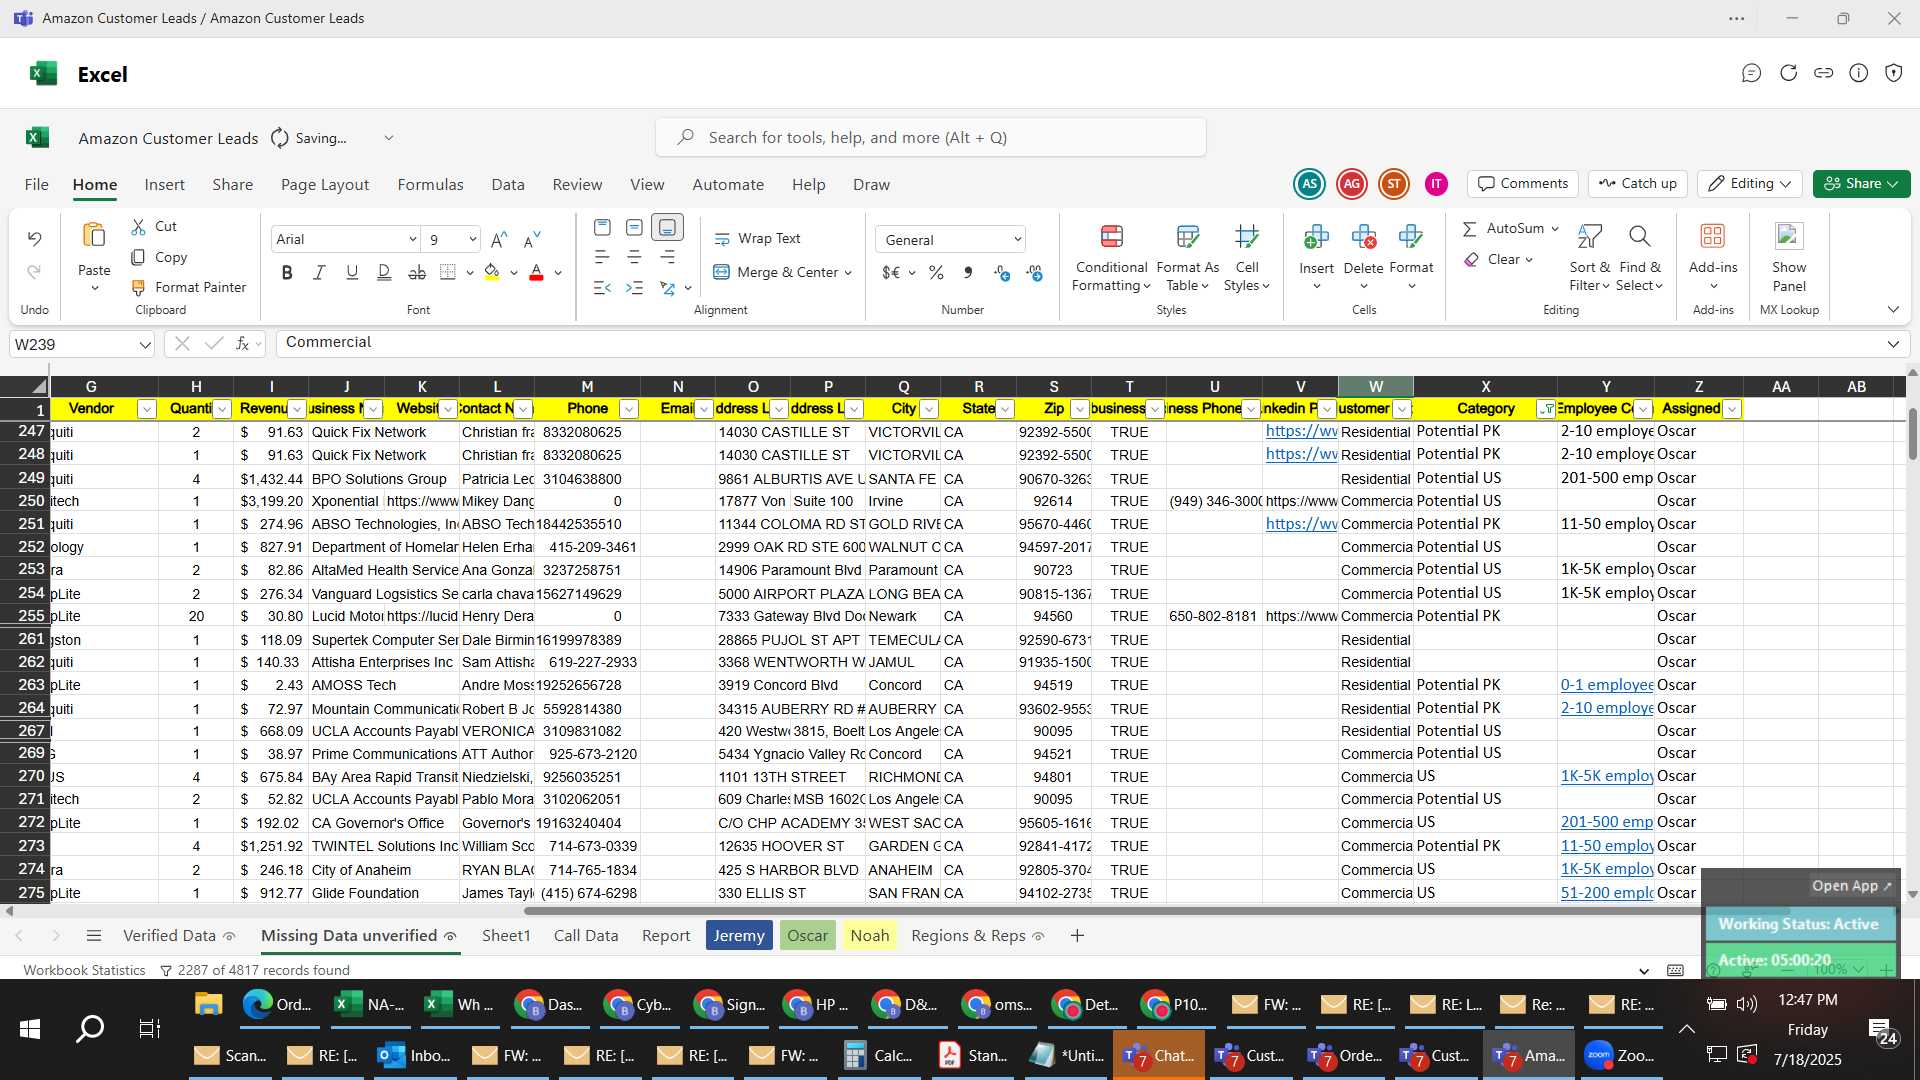Open Conditional Formatting icon
Screen dimensions: 1920x1080
point(1111,236)
